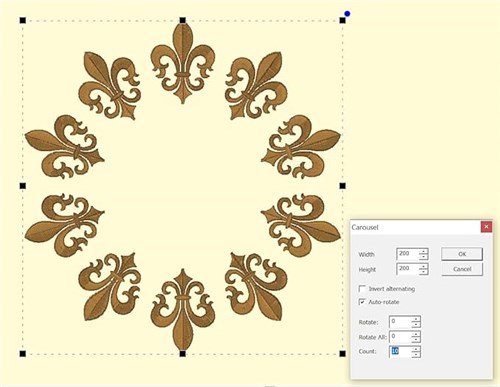Decrease Width with the down spinner arrow
500x387 pixels.
point(424,257)
